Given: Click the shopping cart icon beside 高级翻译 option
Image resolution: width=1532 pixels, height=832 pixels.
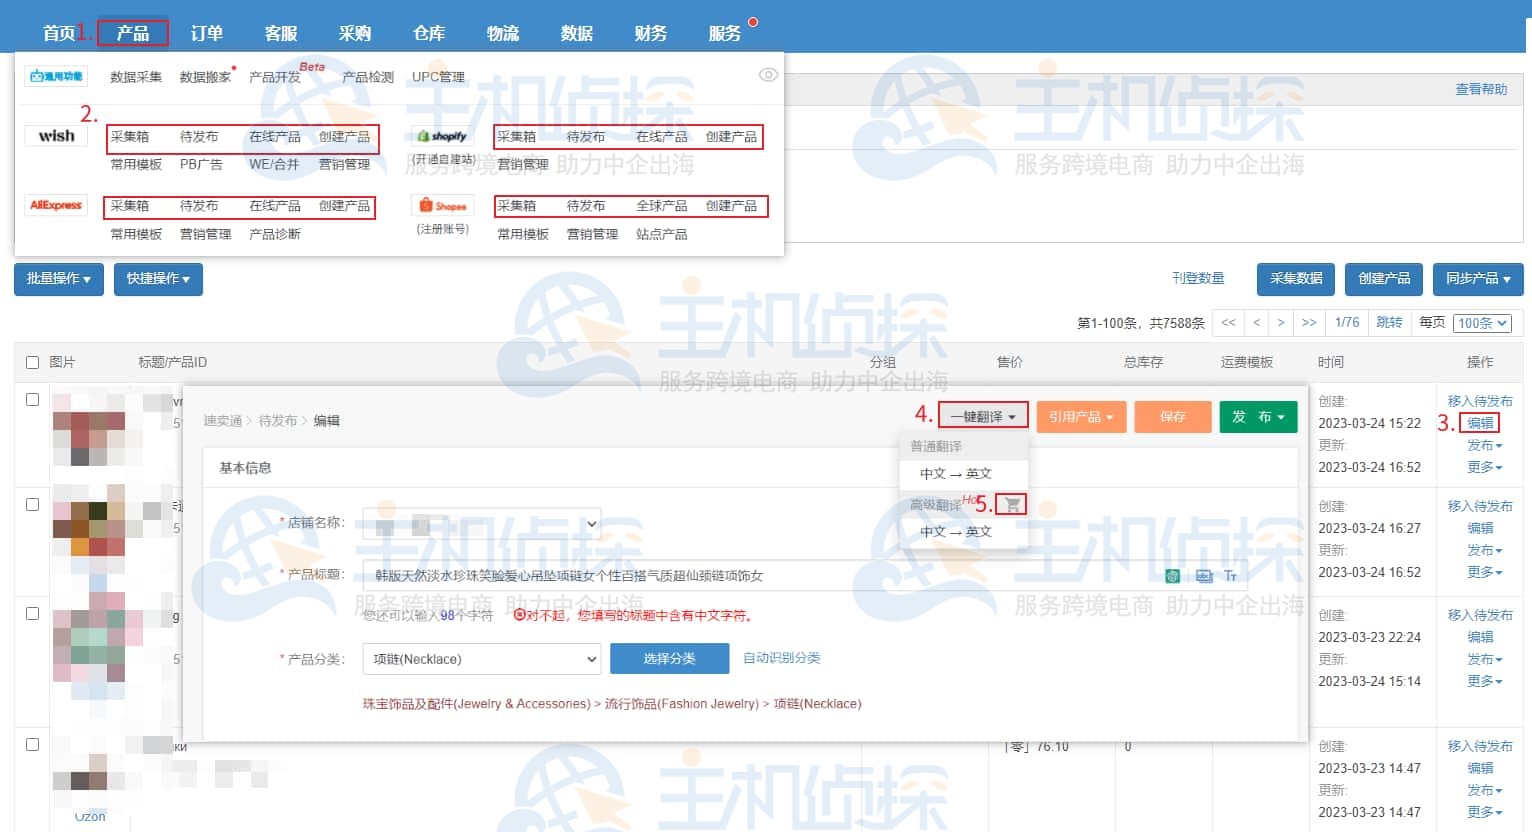Looking at the screenshot, I should pos(1012,504).
